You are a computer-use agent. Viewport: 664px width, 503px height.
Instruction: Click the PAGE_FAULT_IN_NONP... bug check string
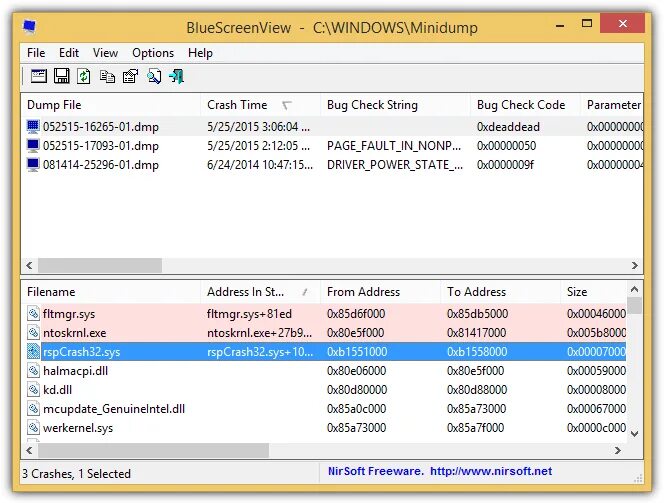point(394,146)
